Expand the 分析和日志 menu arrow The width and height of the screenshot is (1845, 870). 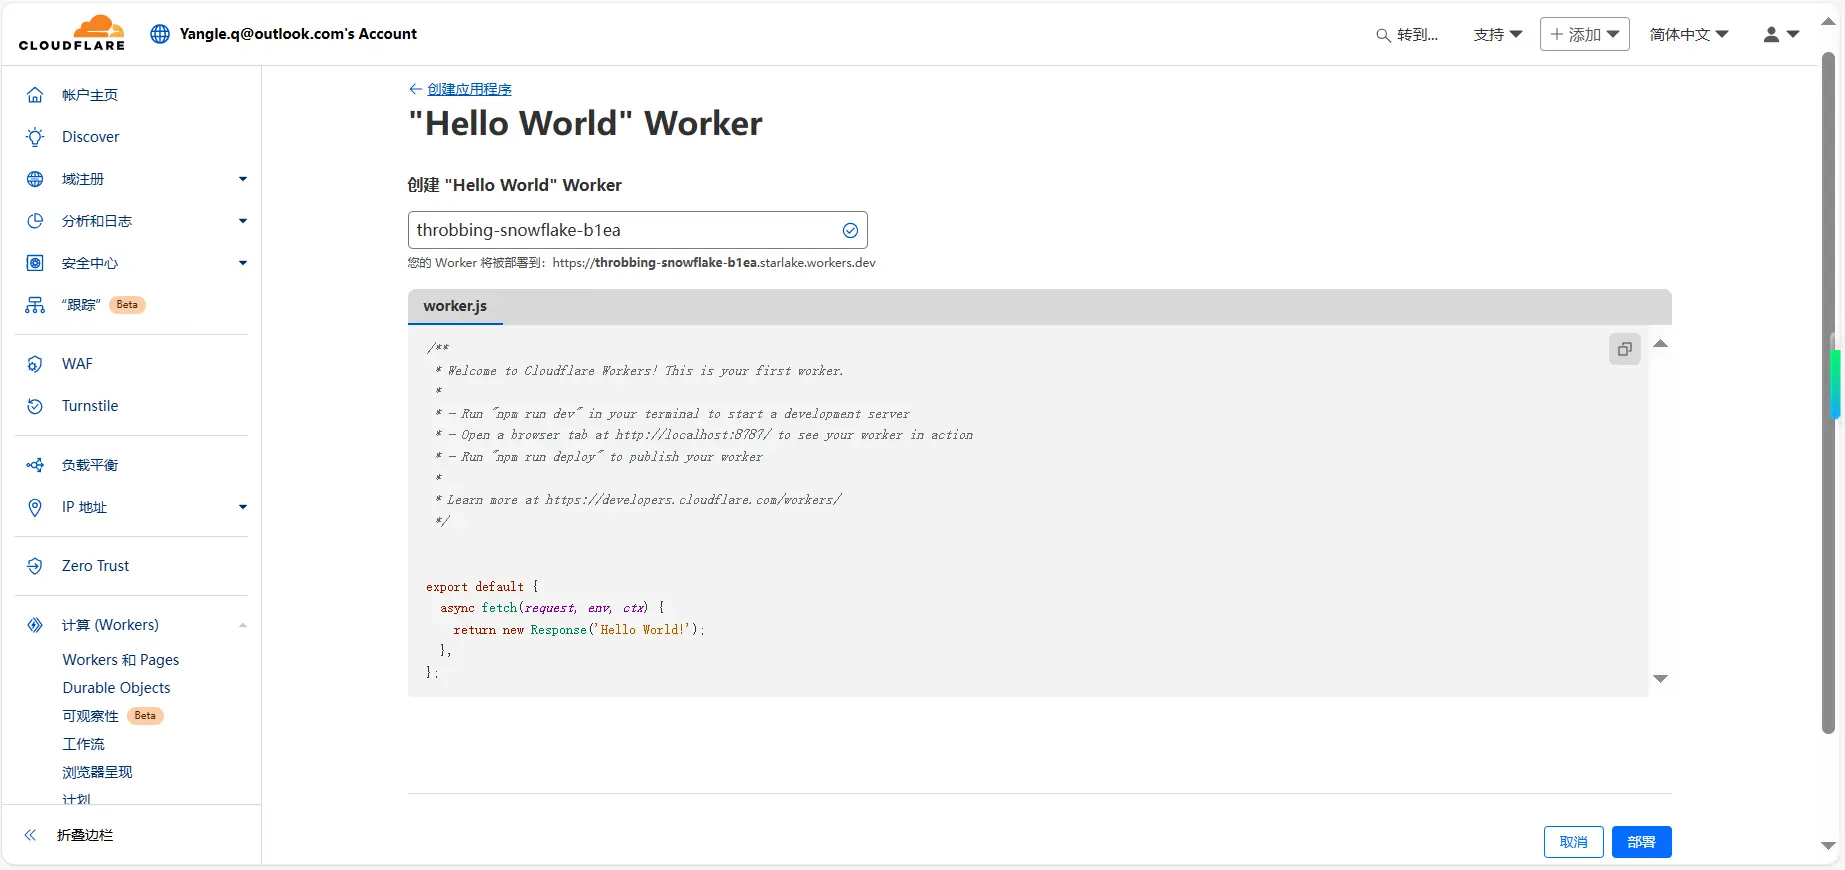click(242, 221)
